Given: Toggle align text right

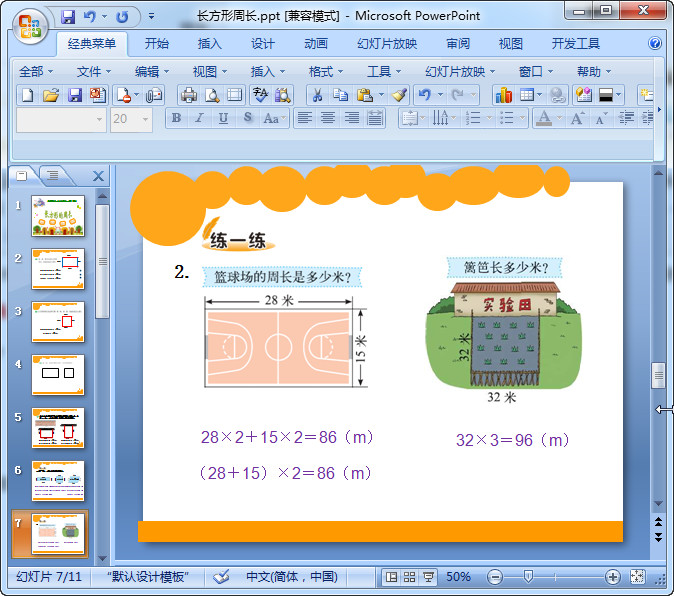Looking at the screenshot, I should [x=352, y=118].
